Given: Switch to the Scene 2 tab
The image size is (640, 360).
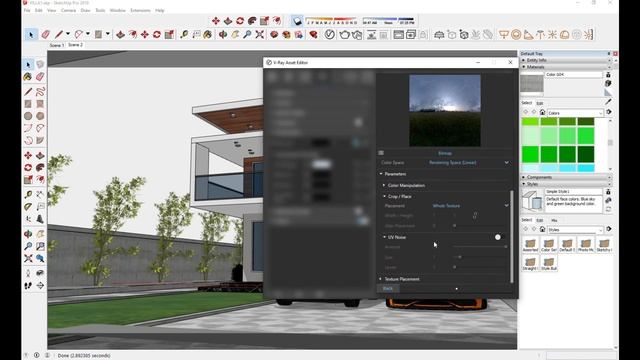Looking at the screenshot, I should click(76, 45).
